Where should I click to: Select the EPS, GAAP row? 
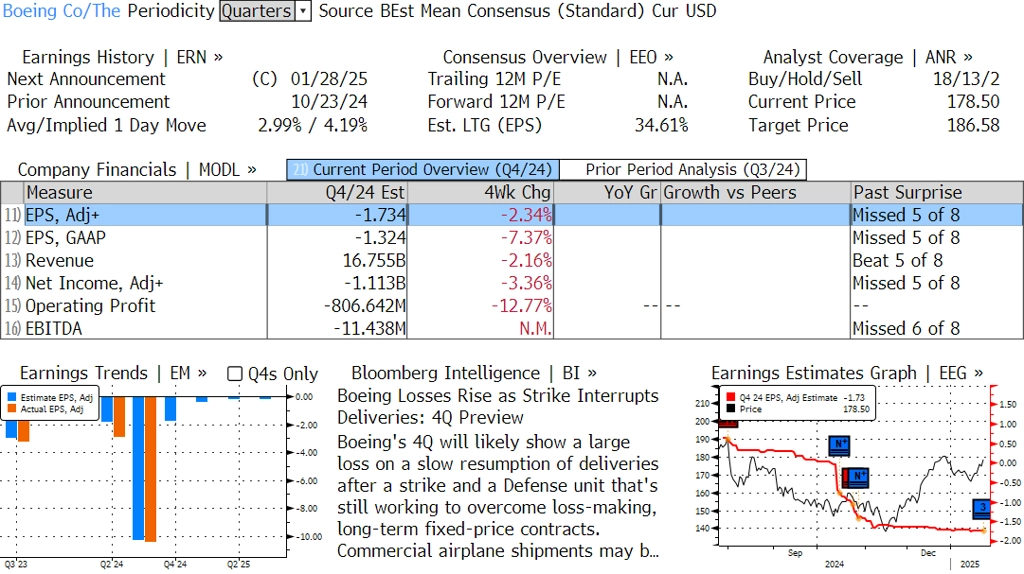tap(512, 238)
